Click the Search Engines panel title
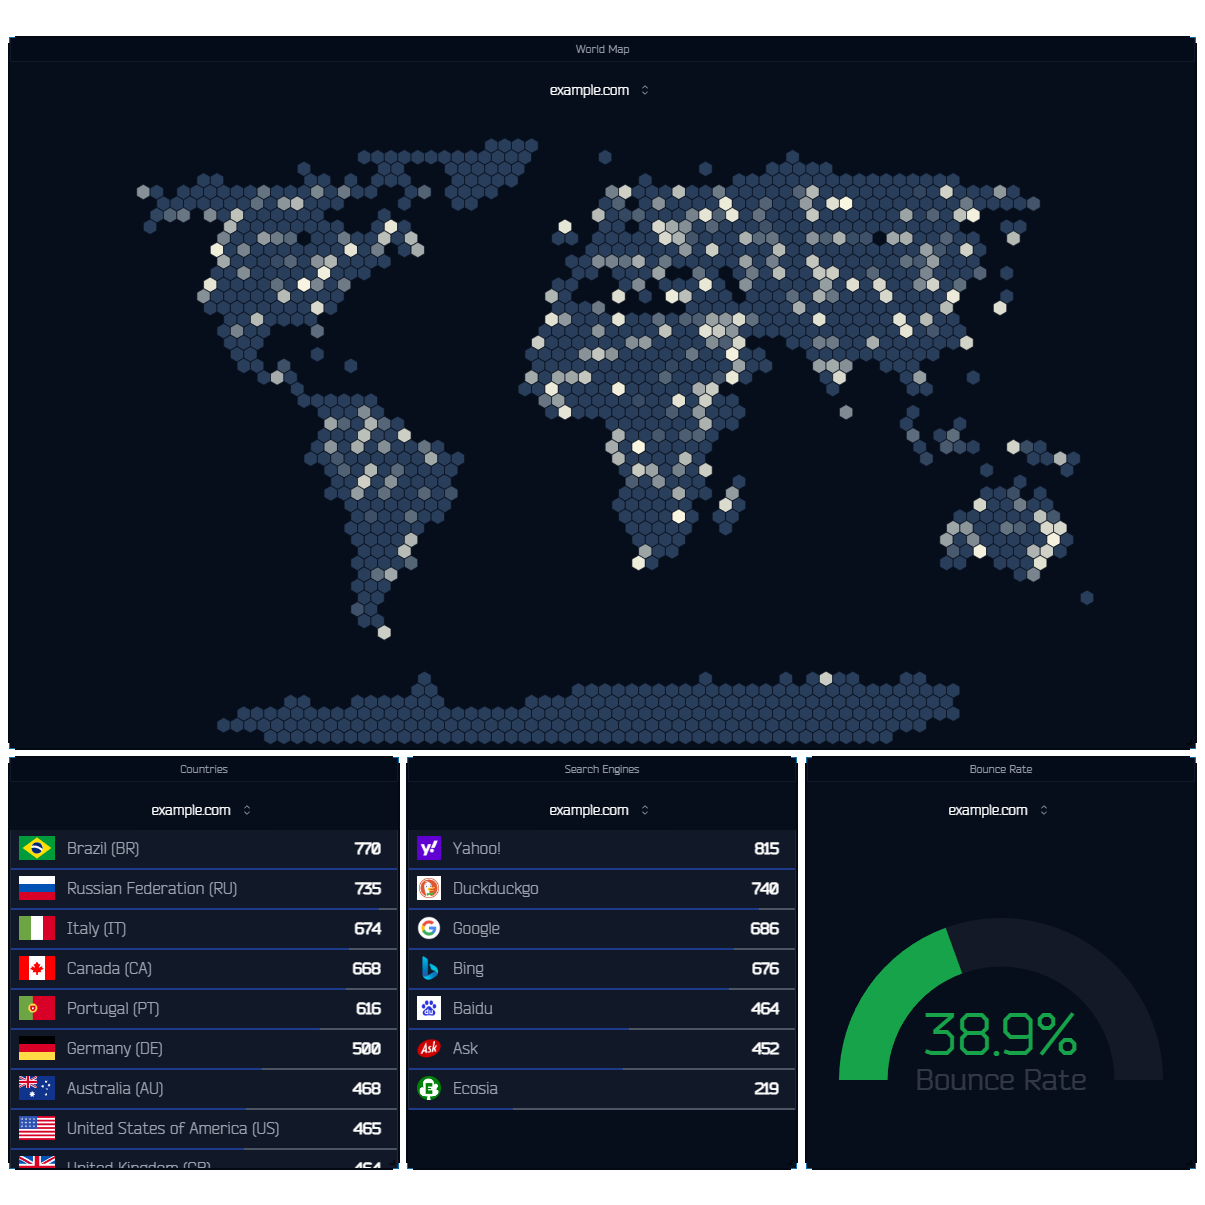1205x1205 pixels. 602,769
